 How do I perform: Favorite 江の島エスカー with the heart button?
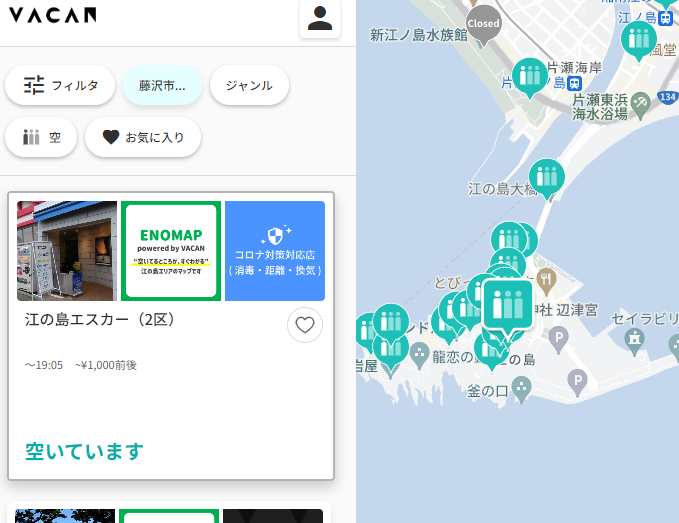305,325
